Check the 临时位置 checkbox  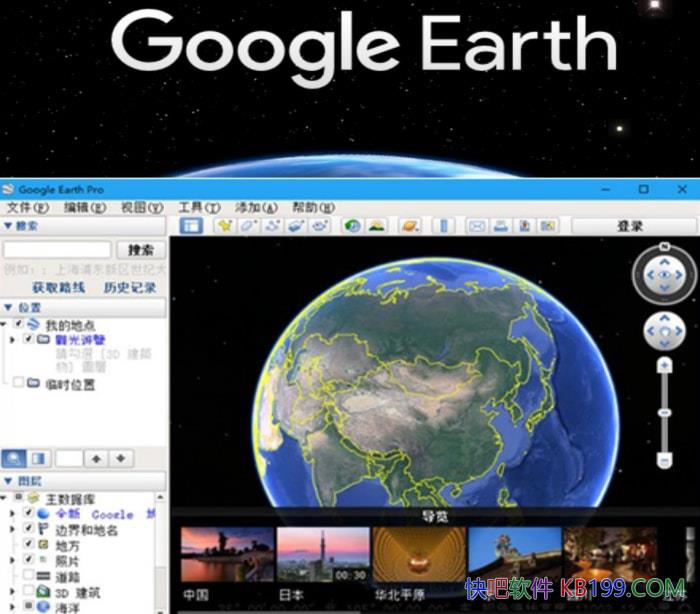[x=18, y=382]
